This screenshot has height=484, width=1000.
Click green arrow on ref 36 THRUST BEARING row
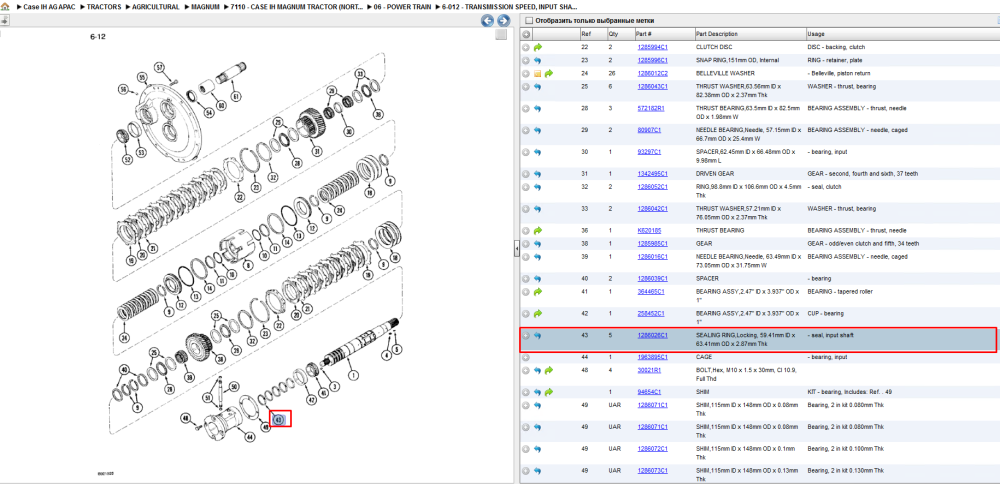coord(538,230)
